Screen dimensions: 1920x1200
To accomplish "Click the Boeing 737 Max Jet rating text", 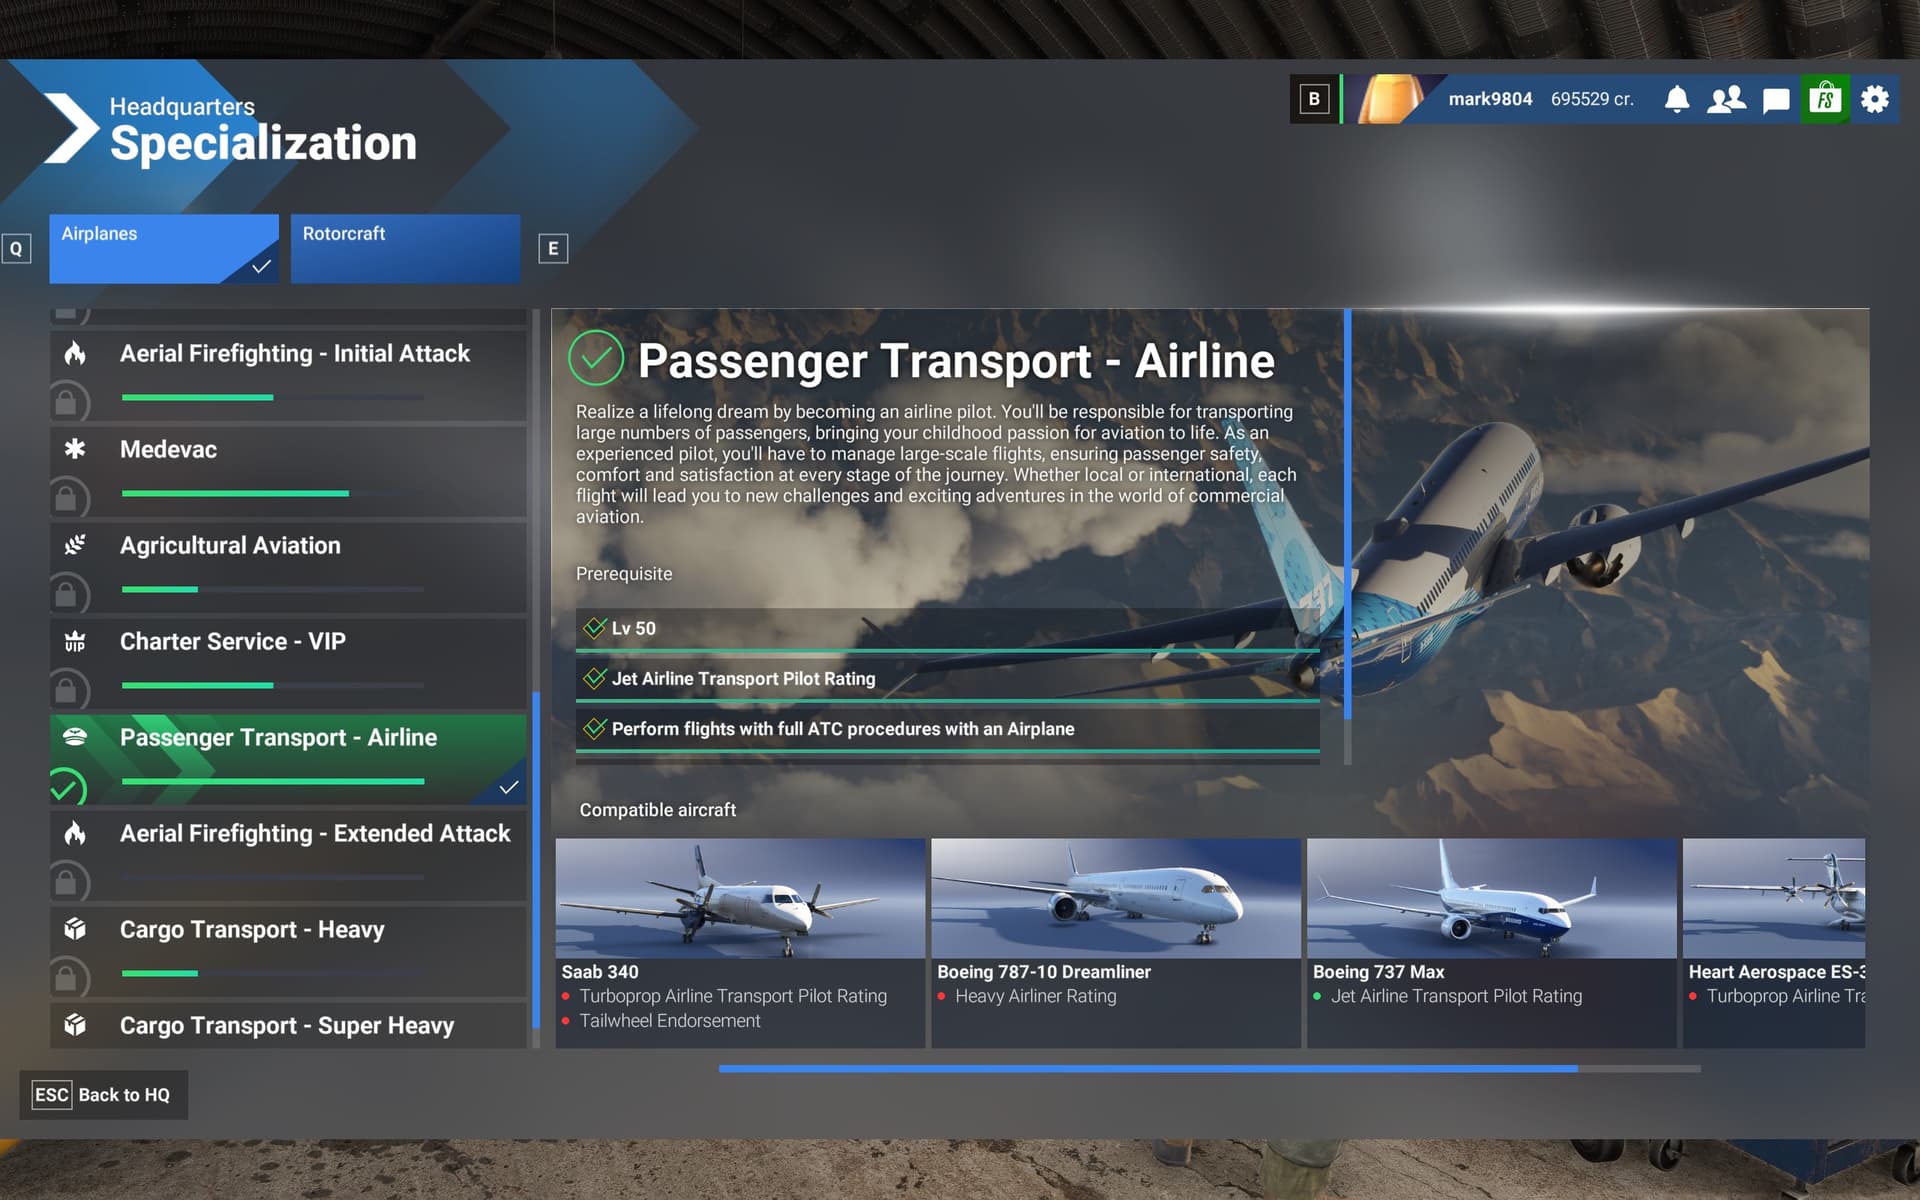I will click(x=1456, y=996).
